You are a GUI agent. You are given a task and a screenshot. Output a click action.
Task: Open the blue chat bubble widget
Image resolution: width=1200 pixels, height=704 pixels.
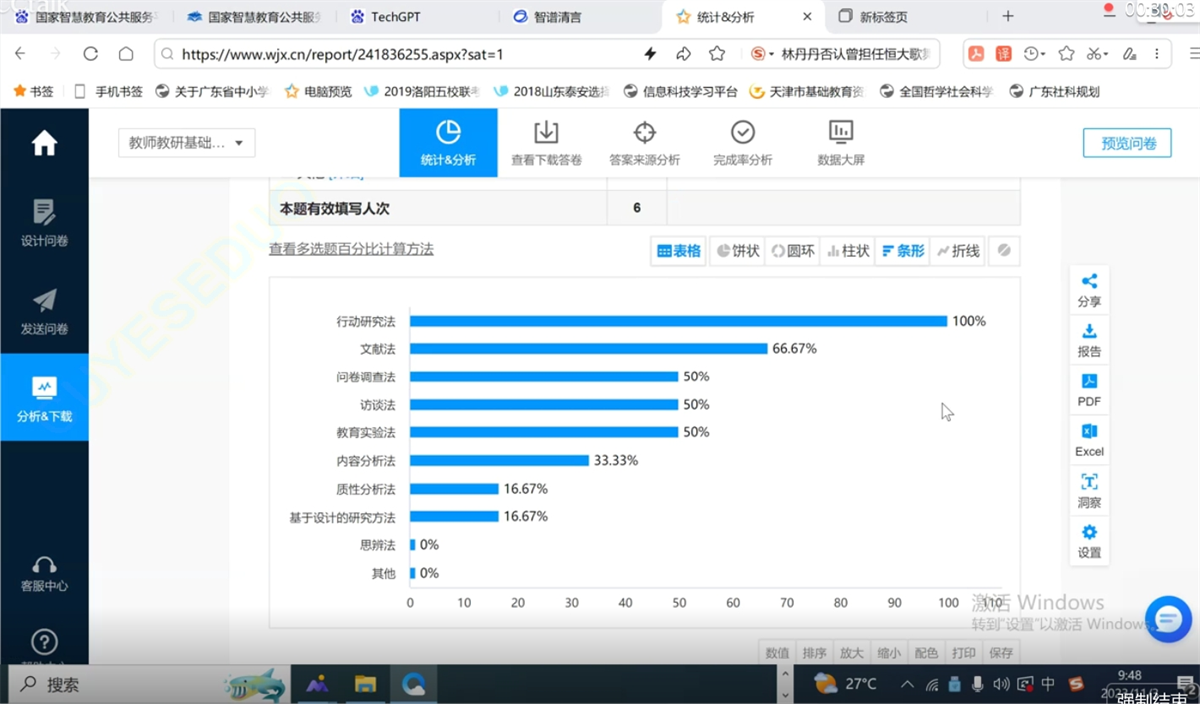(x=1168, y=617)
